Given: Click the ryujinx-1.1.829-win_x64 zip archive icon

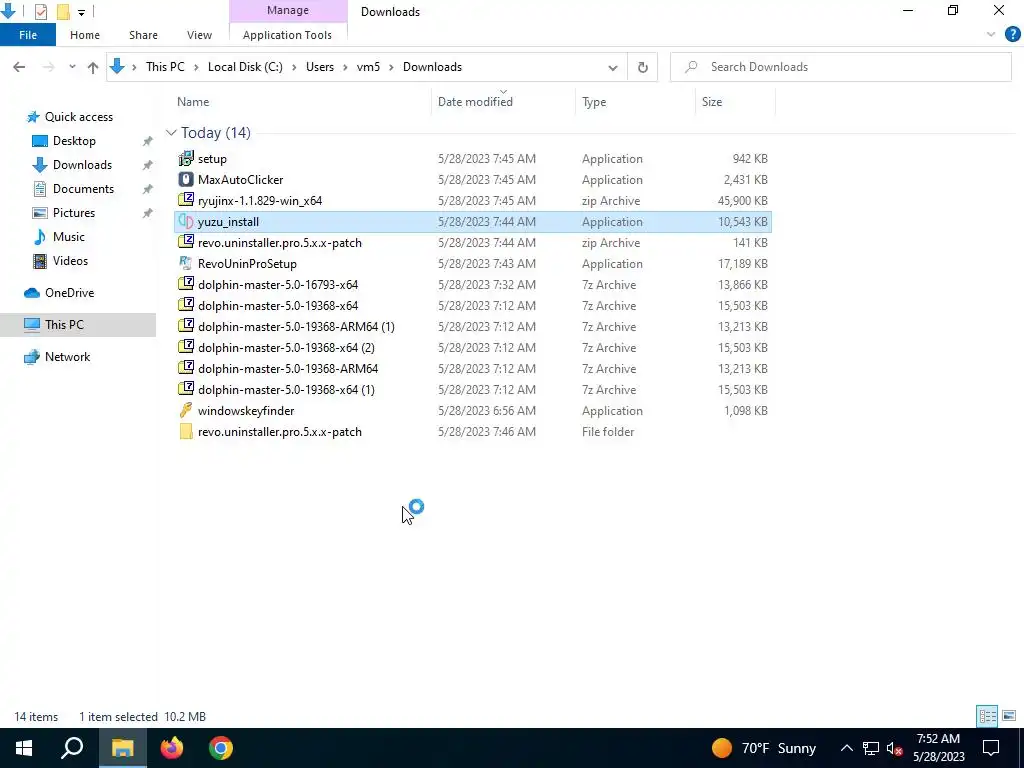Looking at the screenshot, I should (186, 200).
